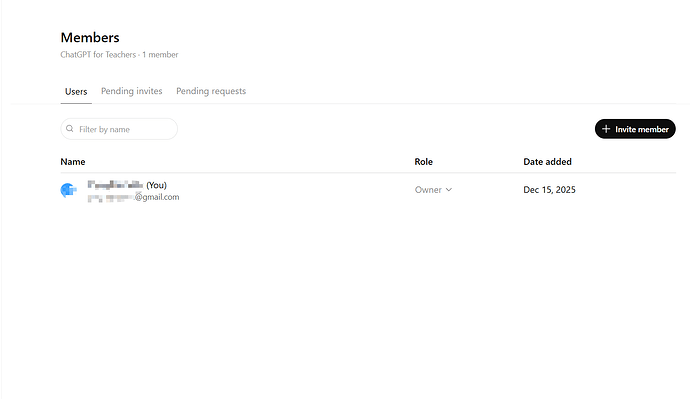
Task: Click the Date added column header
Action: 547,161
